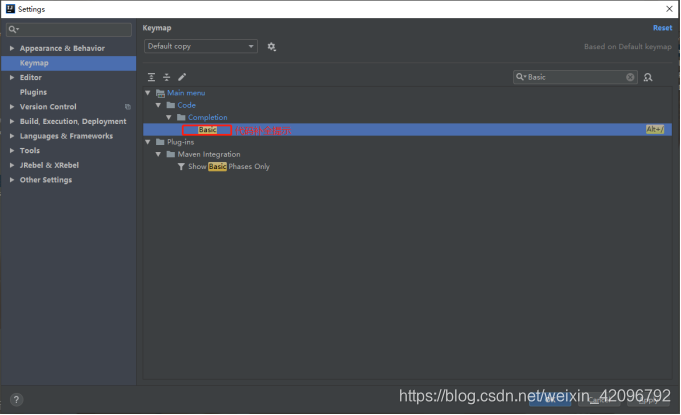This screenshot has width=681, height=415.
Task: Open the Plugins settings page
Action: coord(33,92)
